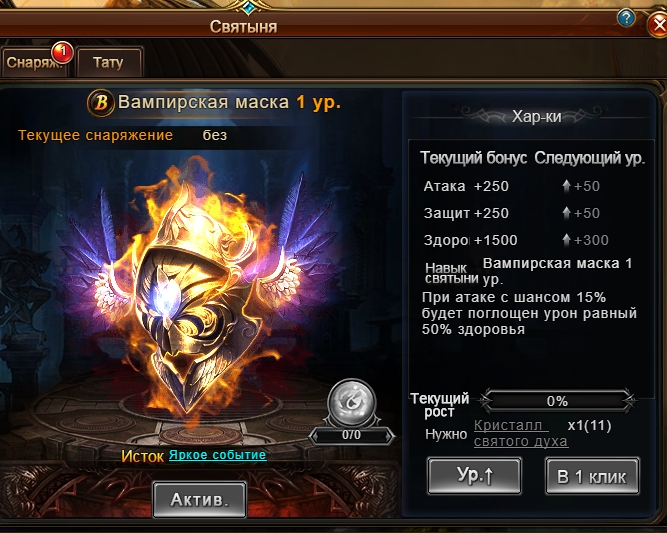The height and width of the screenshot is (533, 667).
Task: Click the Защит upgrade arrow +50
Action: pyautogui.click(x=581, y=213)
